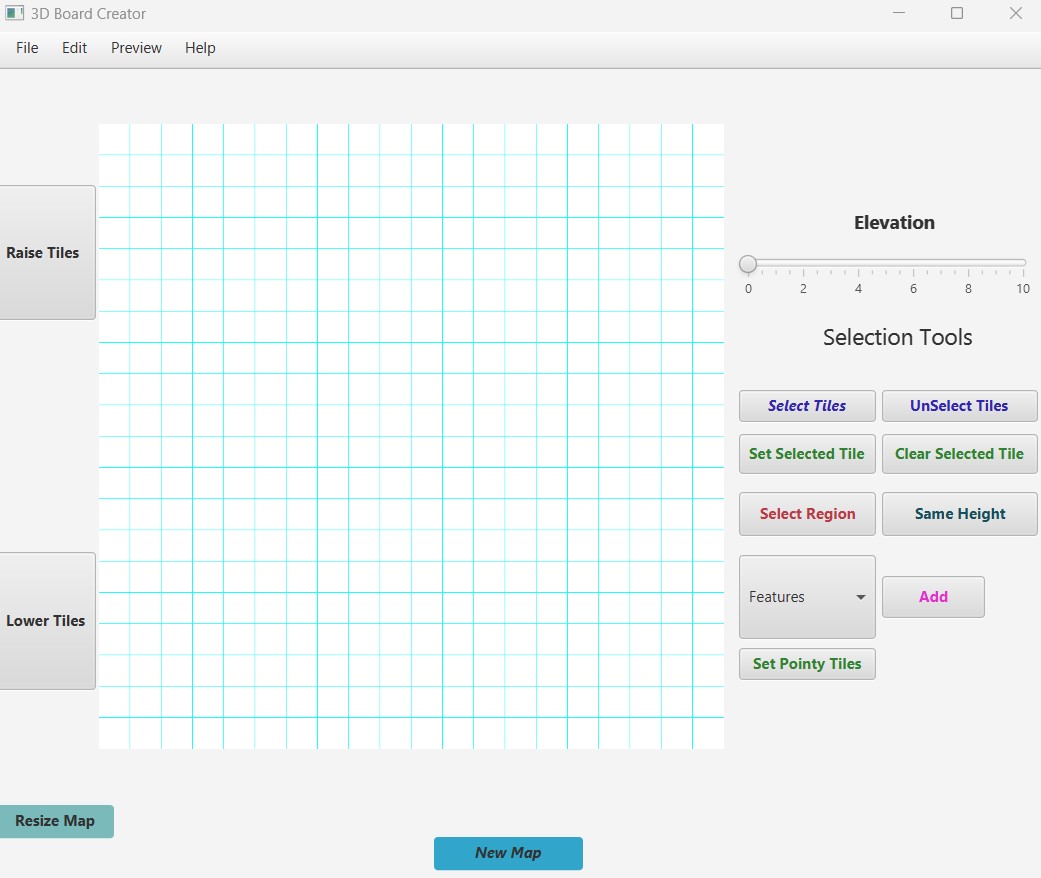Screen dimensions: 1041x878
Task: Activate the UnSelect Tiles tool
Action: click(959, 406)
